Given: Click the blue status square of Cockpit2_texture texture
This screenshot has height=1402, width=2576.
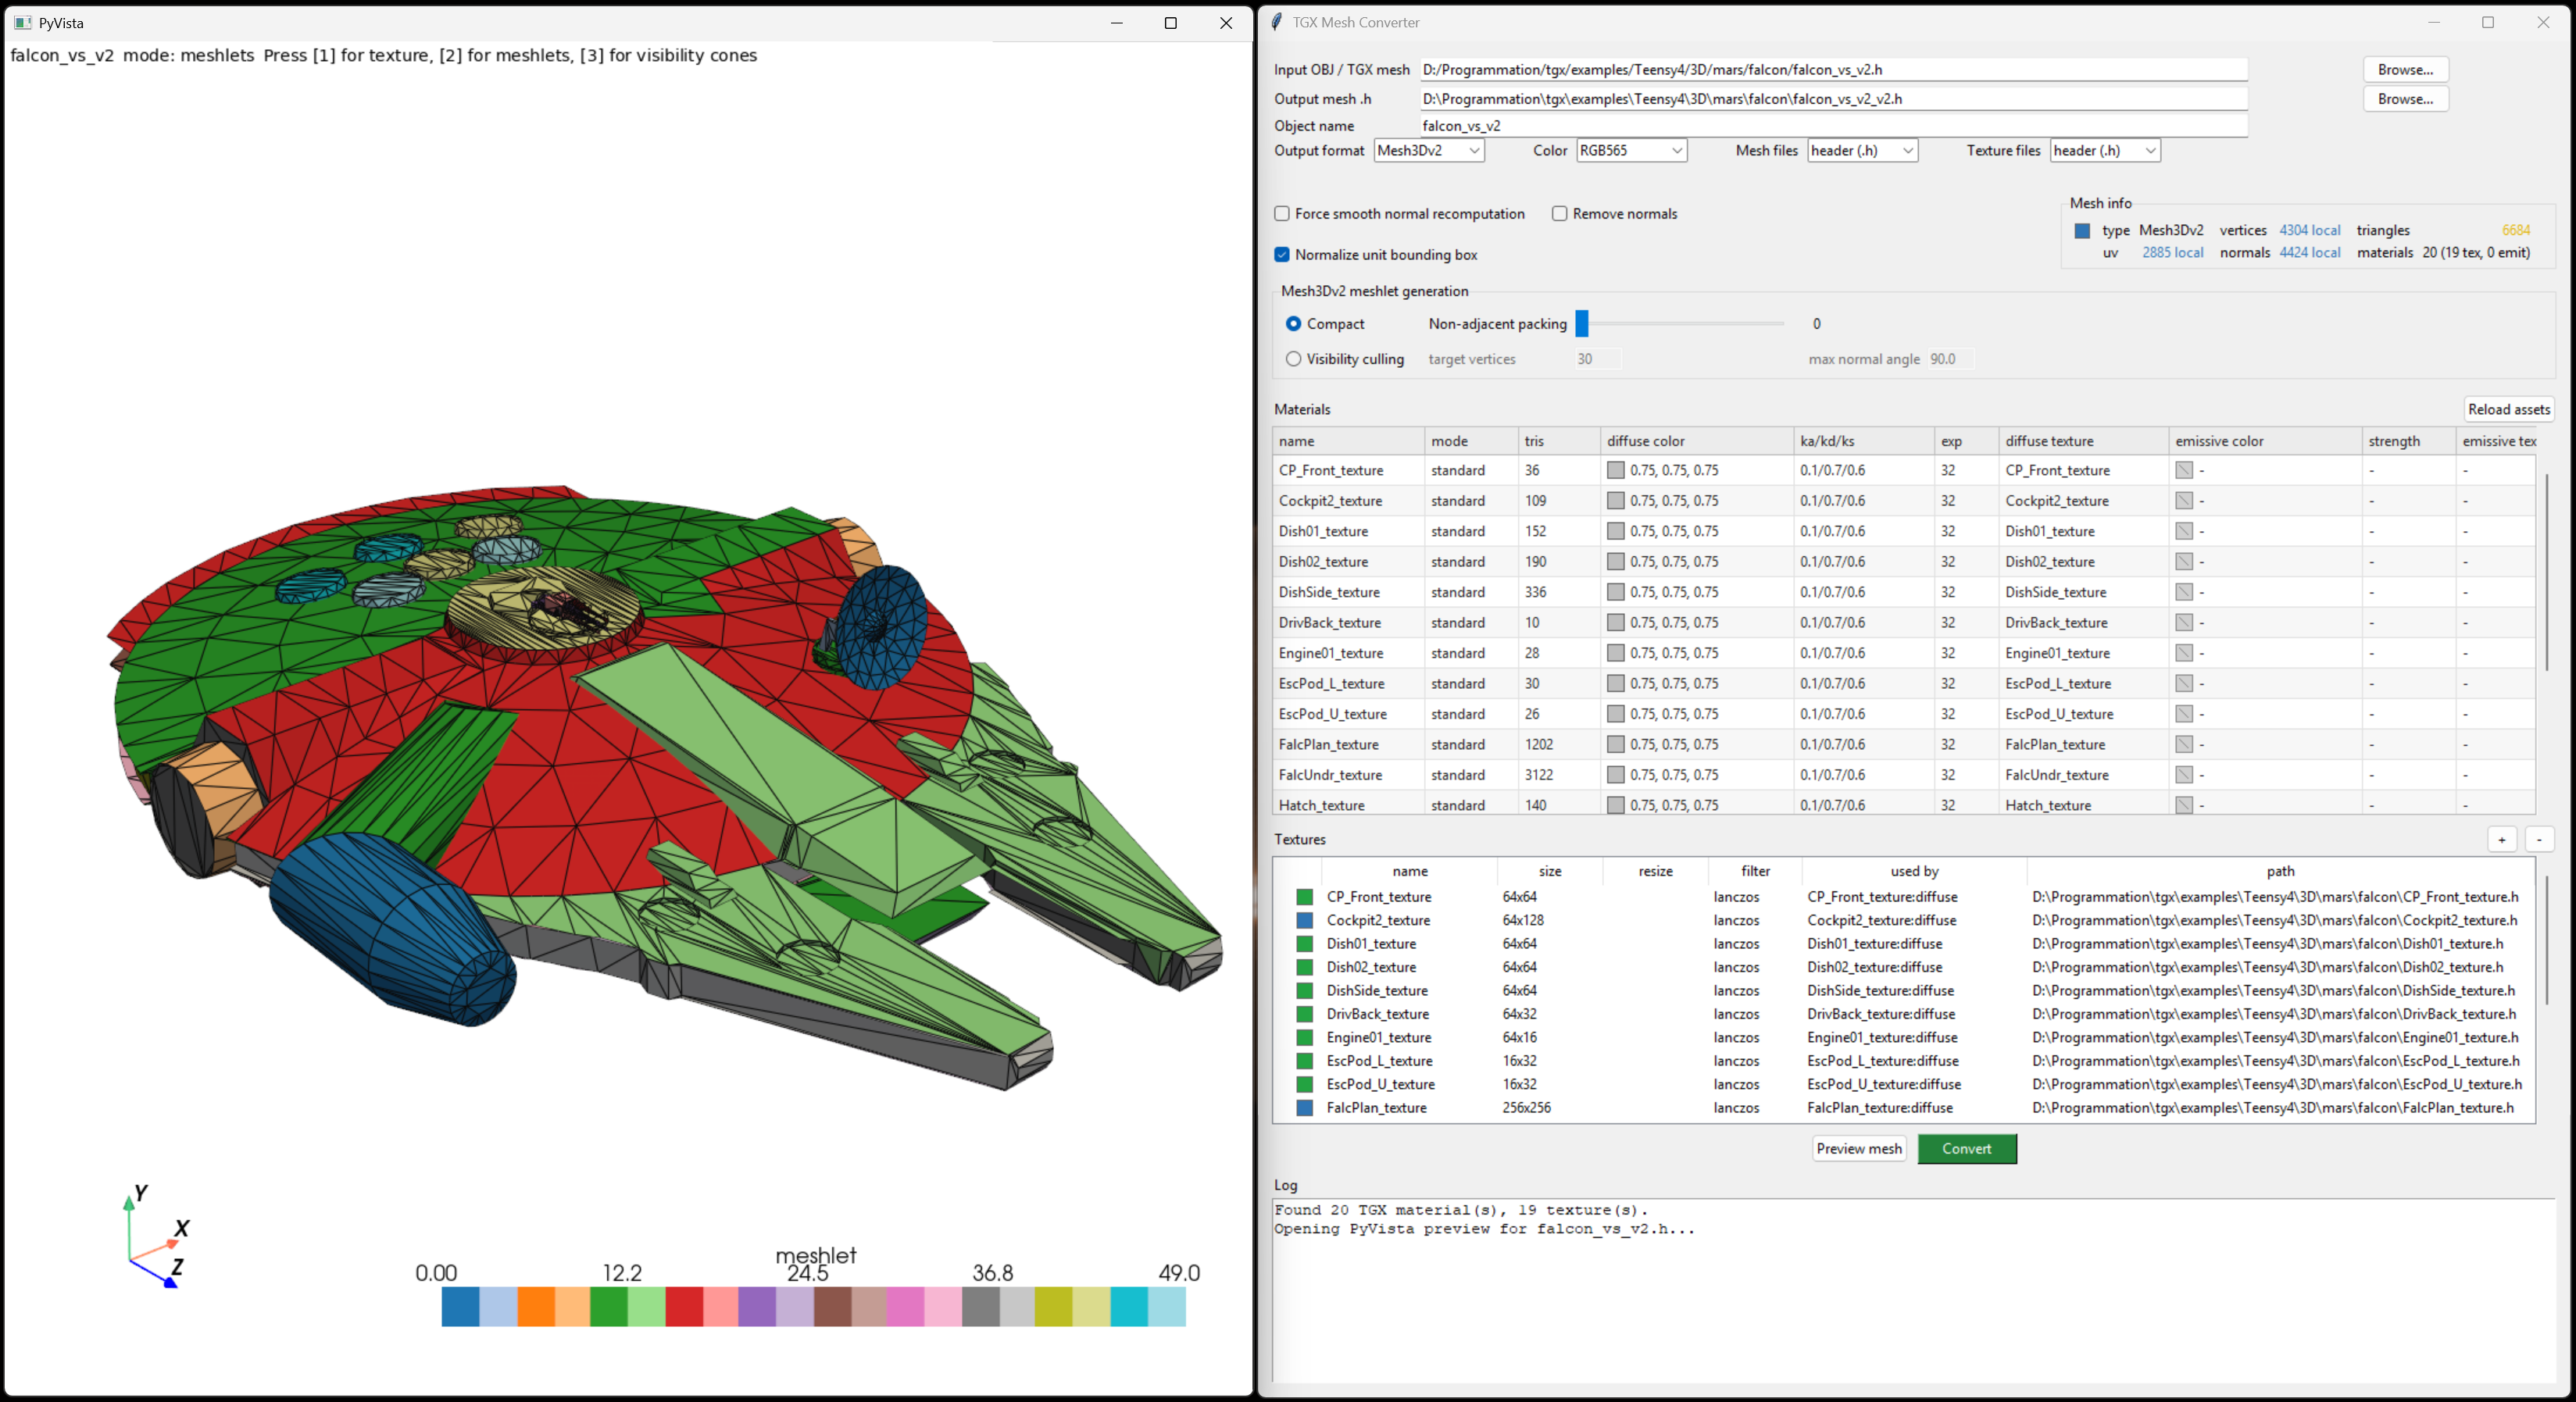Looking at the screenshot, I should coord(1304,920).
